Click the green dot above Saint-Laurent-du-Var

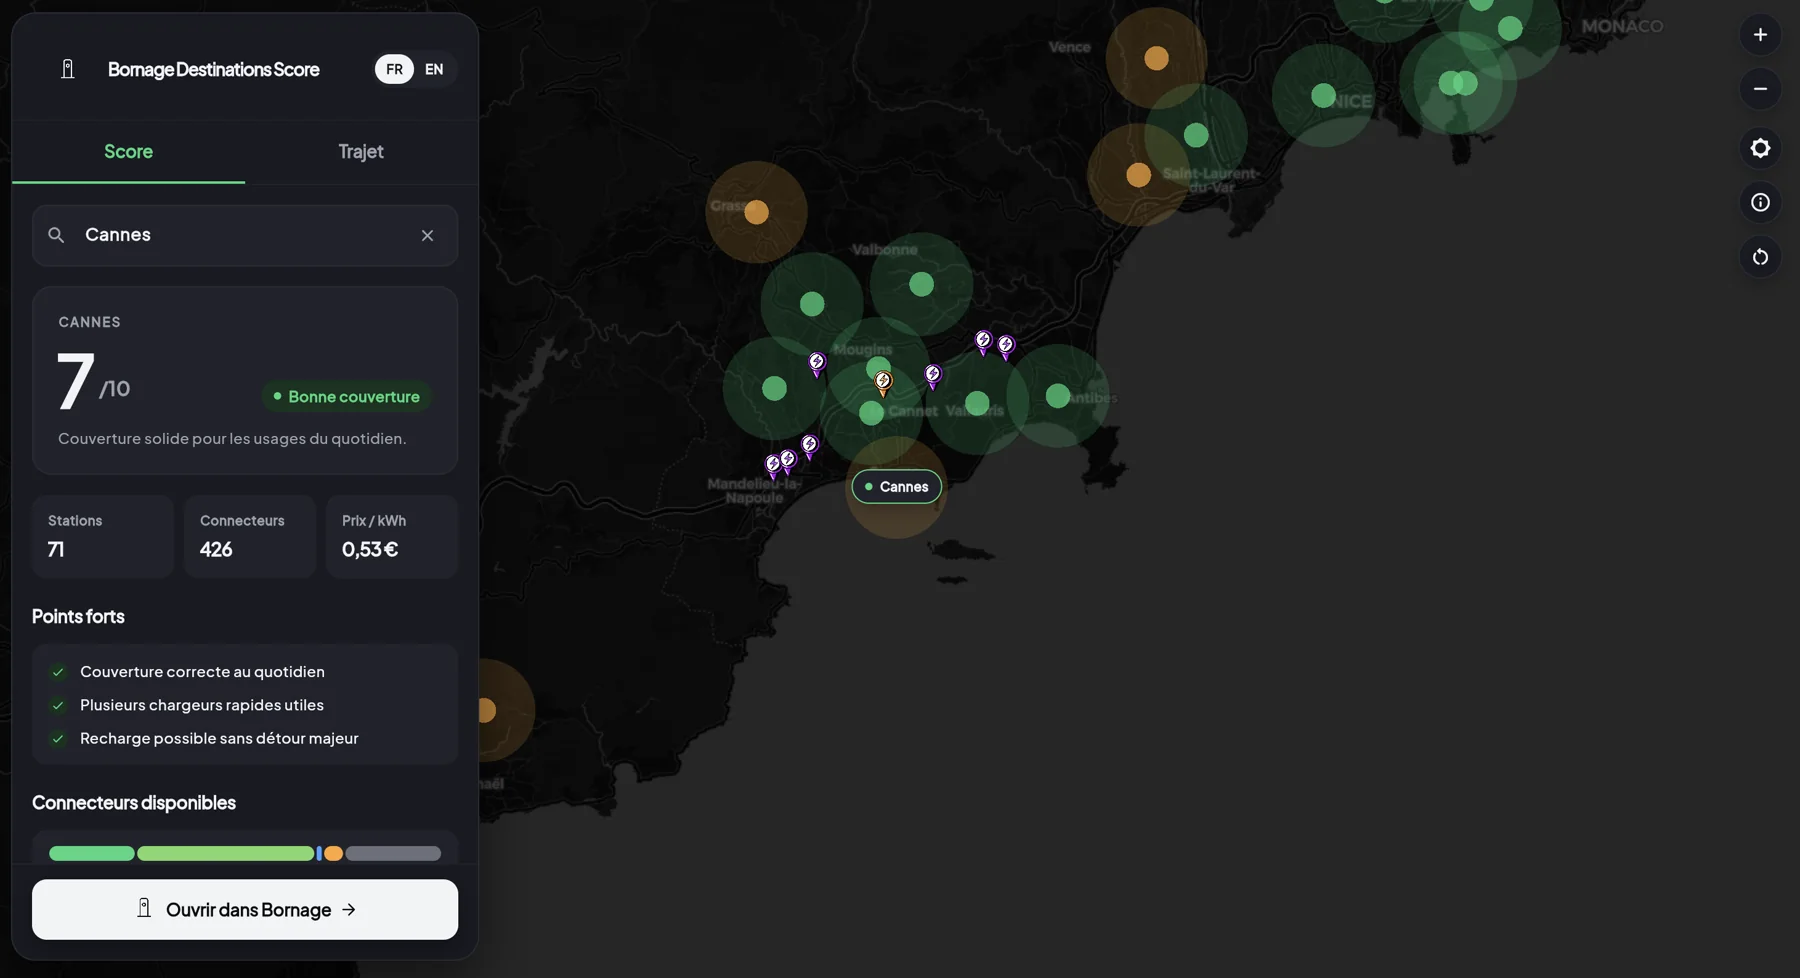(x=1196, y=135)
